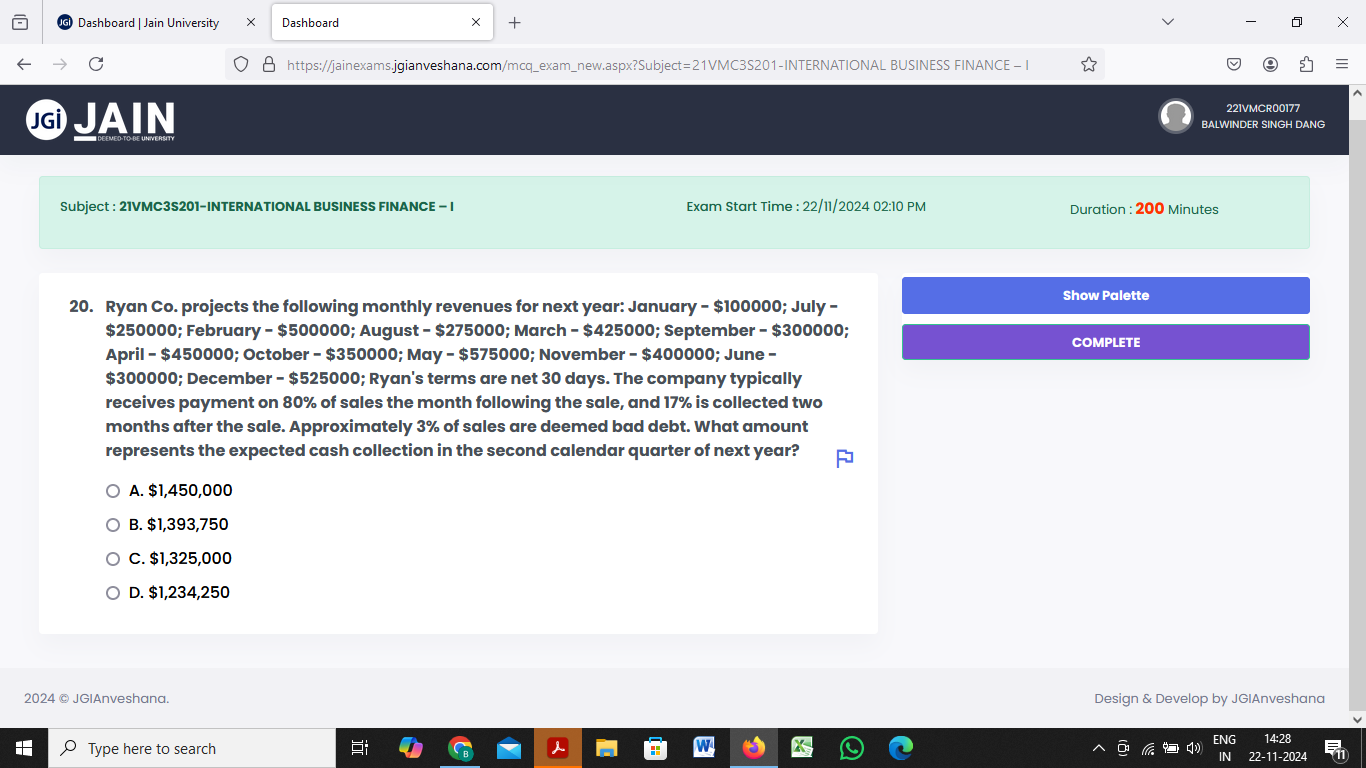1366x768 pixels.
Task: Open a new browser tab
Action: tap(514, 22)
